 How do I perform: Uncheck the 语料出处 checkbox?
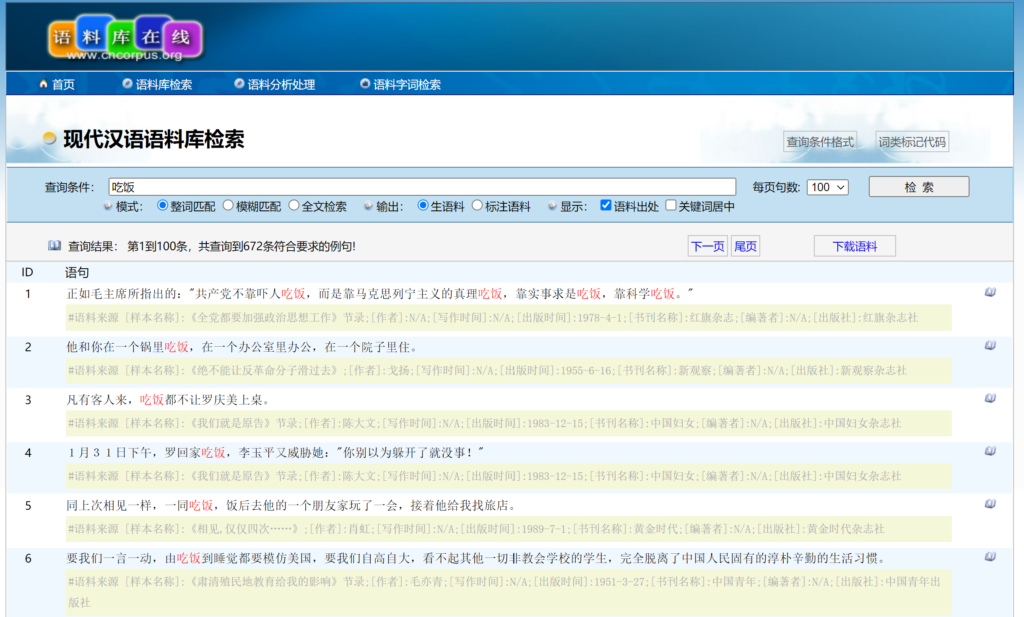pos(606,206)
